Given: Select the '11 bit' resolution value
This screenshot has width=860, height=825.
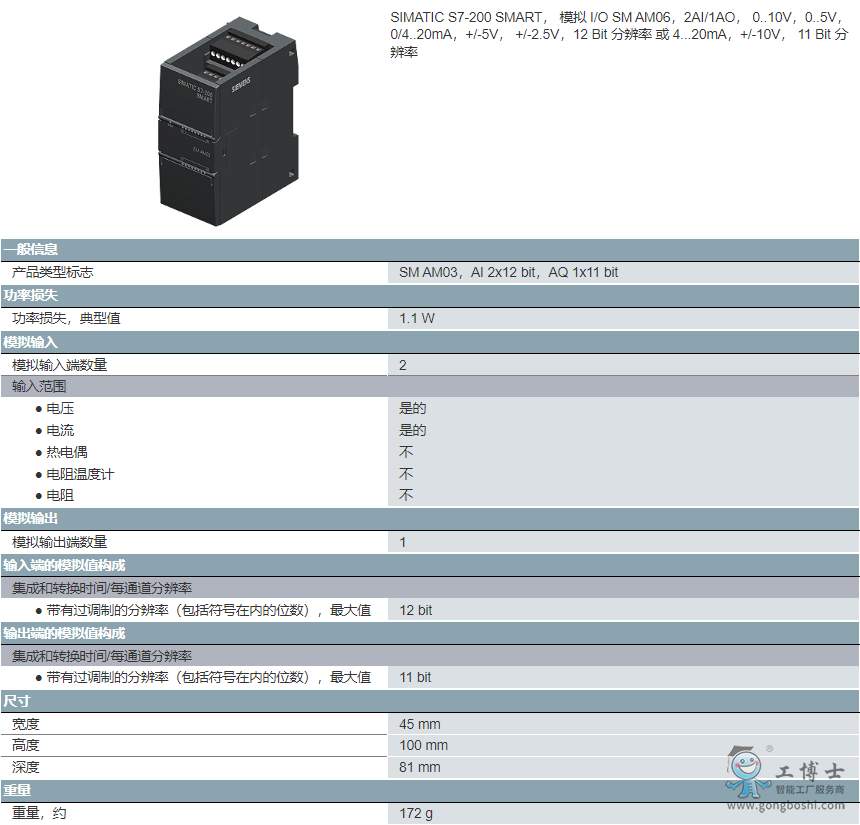Looking at the screenshot, I should click(x=415, y=678).
